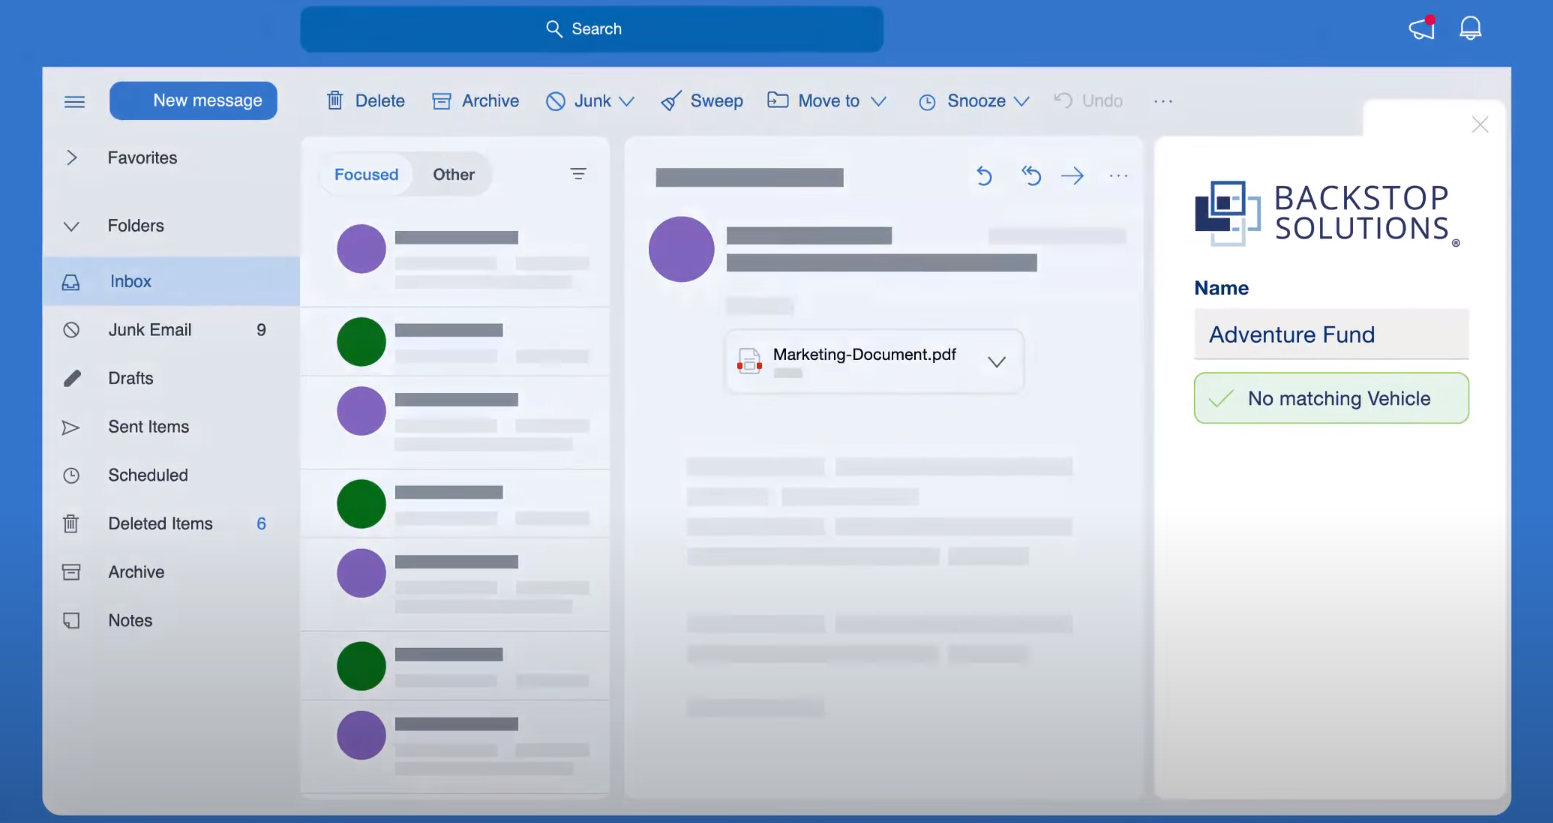
Task: Click the No matching Vehicle badge
Action: point(1331,398)
